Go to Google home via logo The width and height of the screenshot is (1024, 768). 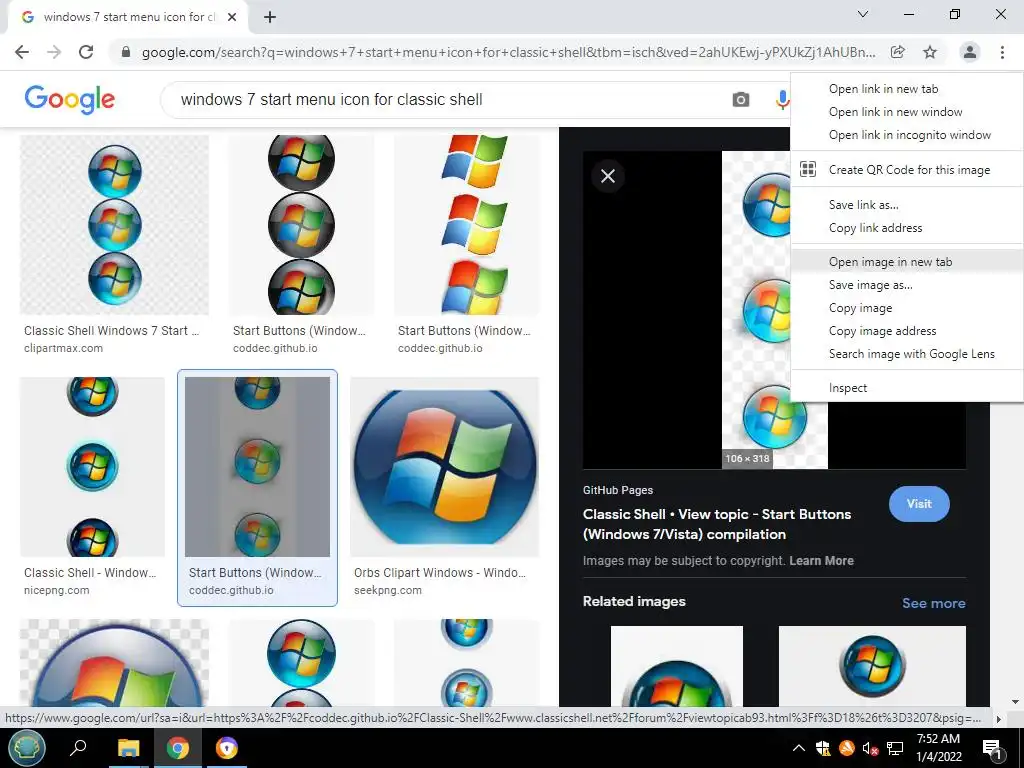[x=69, y=100]
